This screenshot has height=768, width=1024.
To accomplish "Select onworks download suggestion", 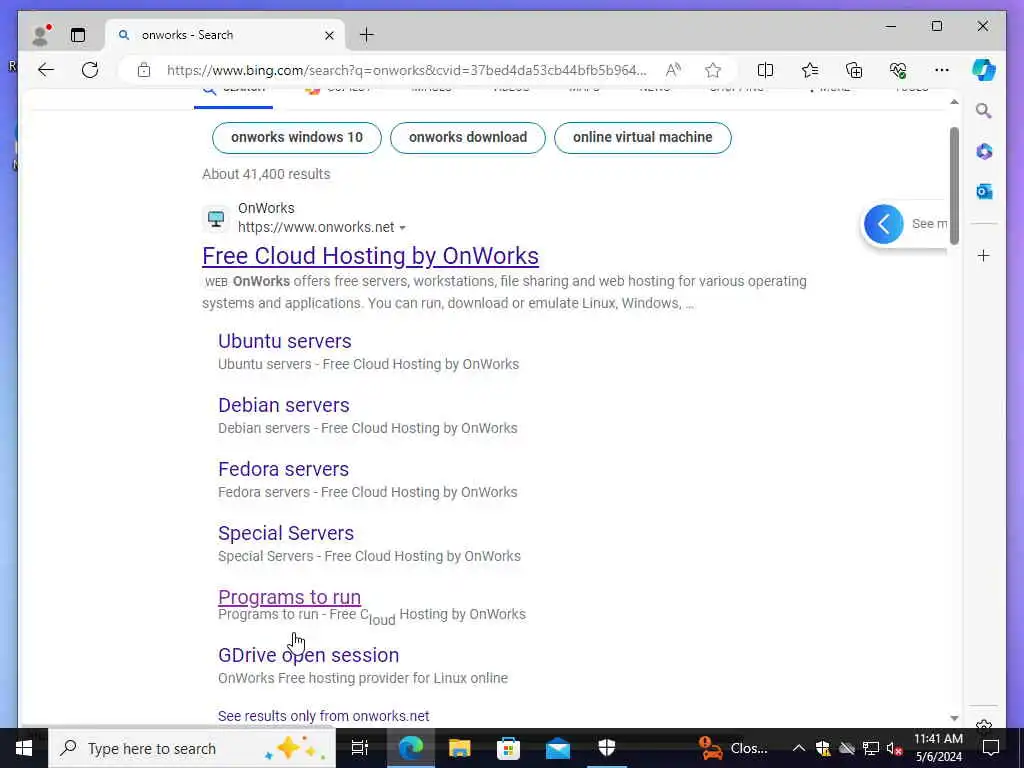I will point(468,138).
